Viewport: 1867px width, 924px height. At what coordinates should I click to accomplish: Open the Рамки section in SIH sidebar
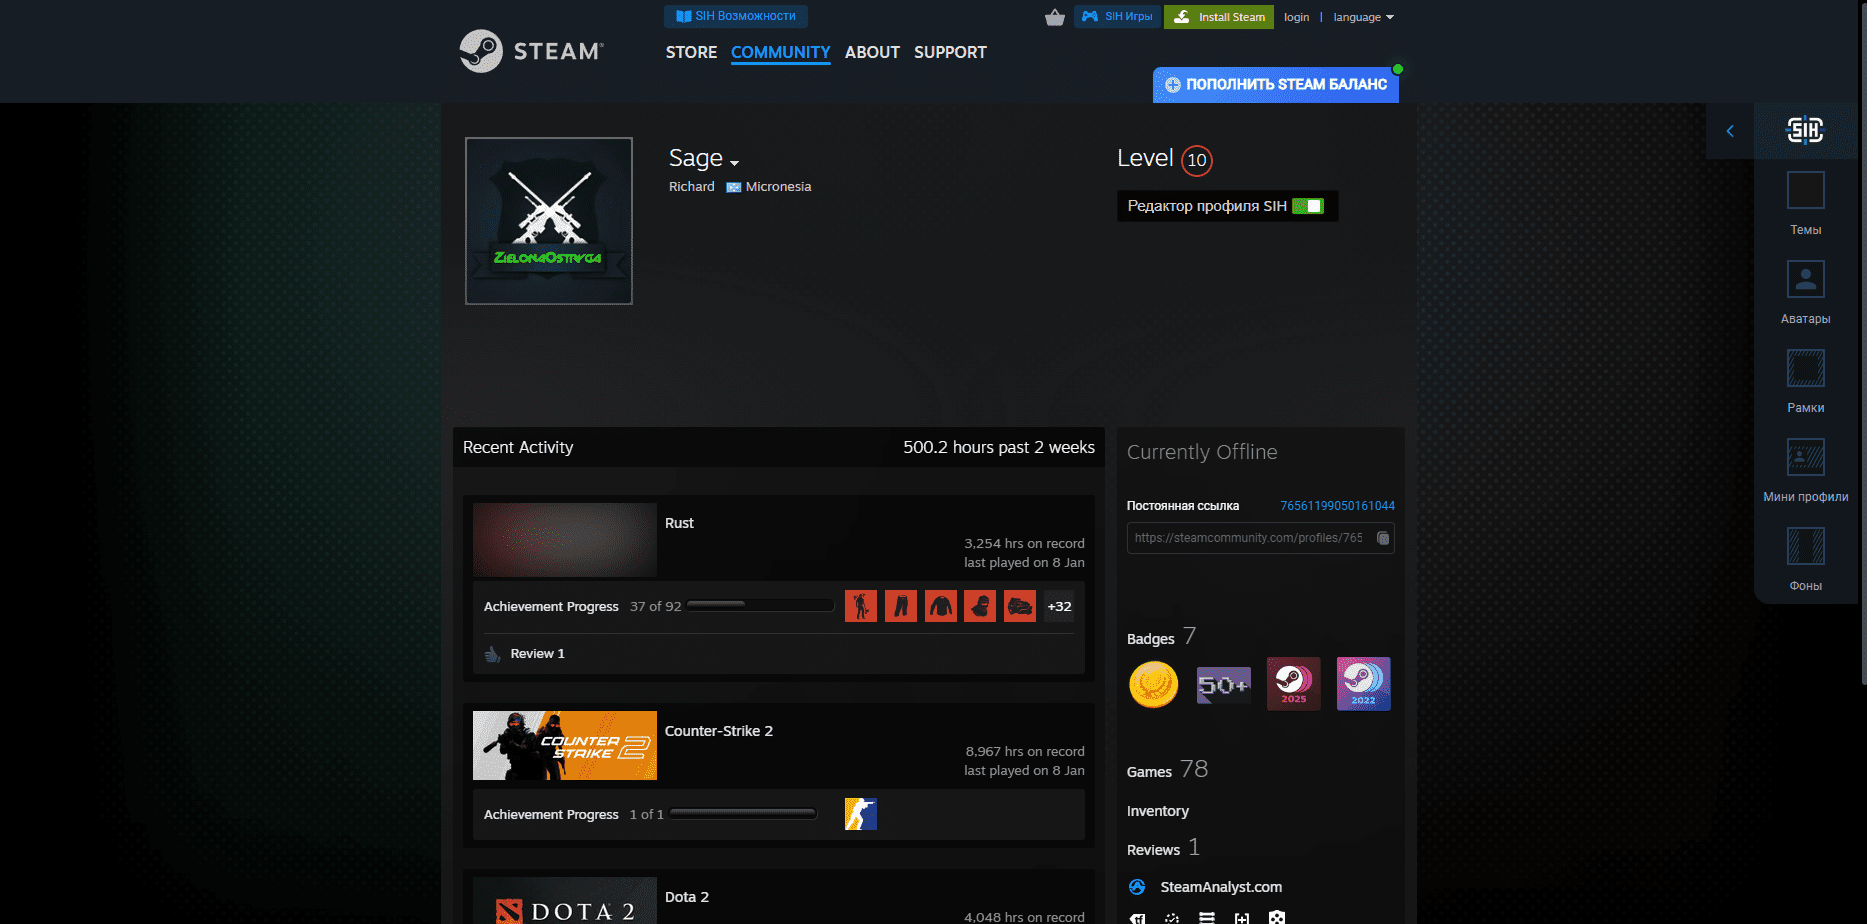[x=1805, y=379]
